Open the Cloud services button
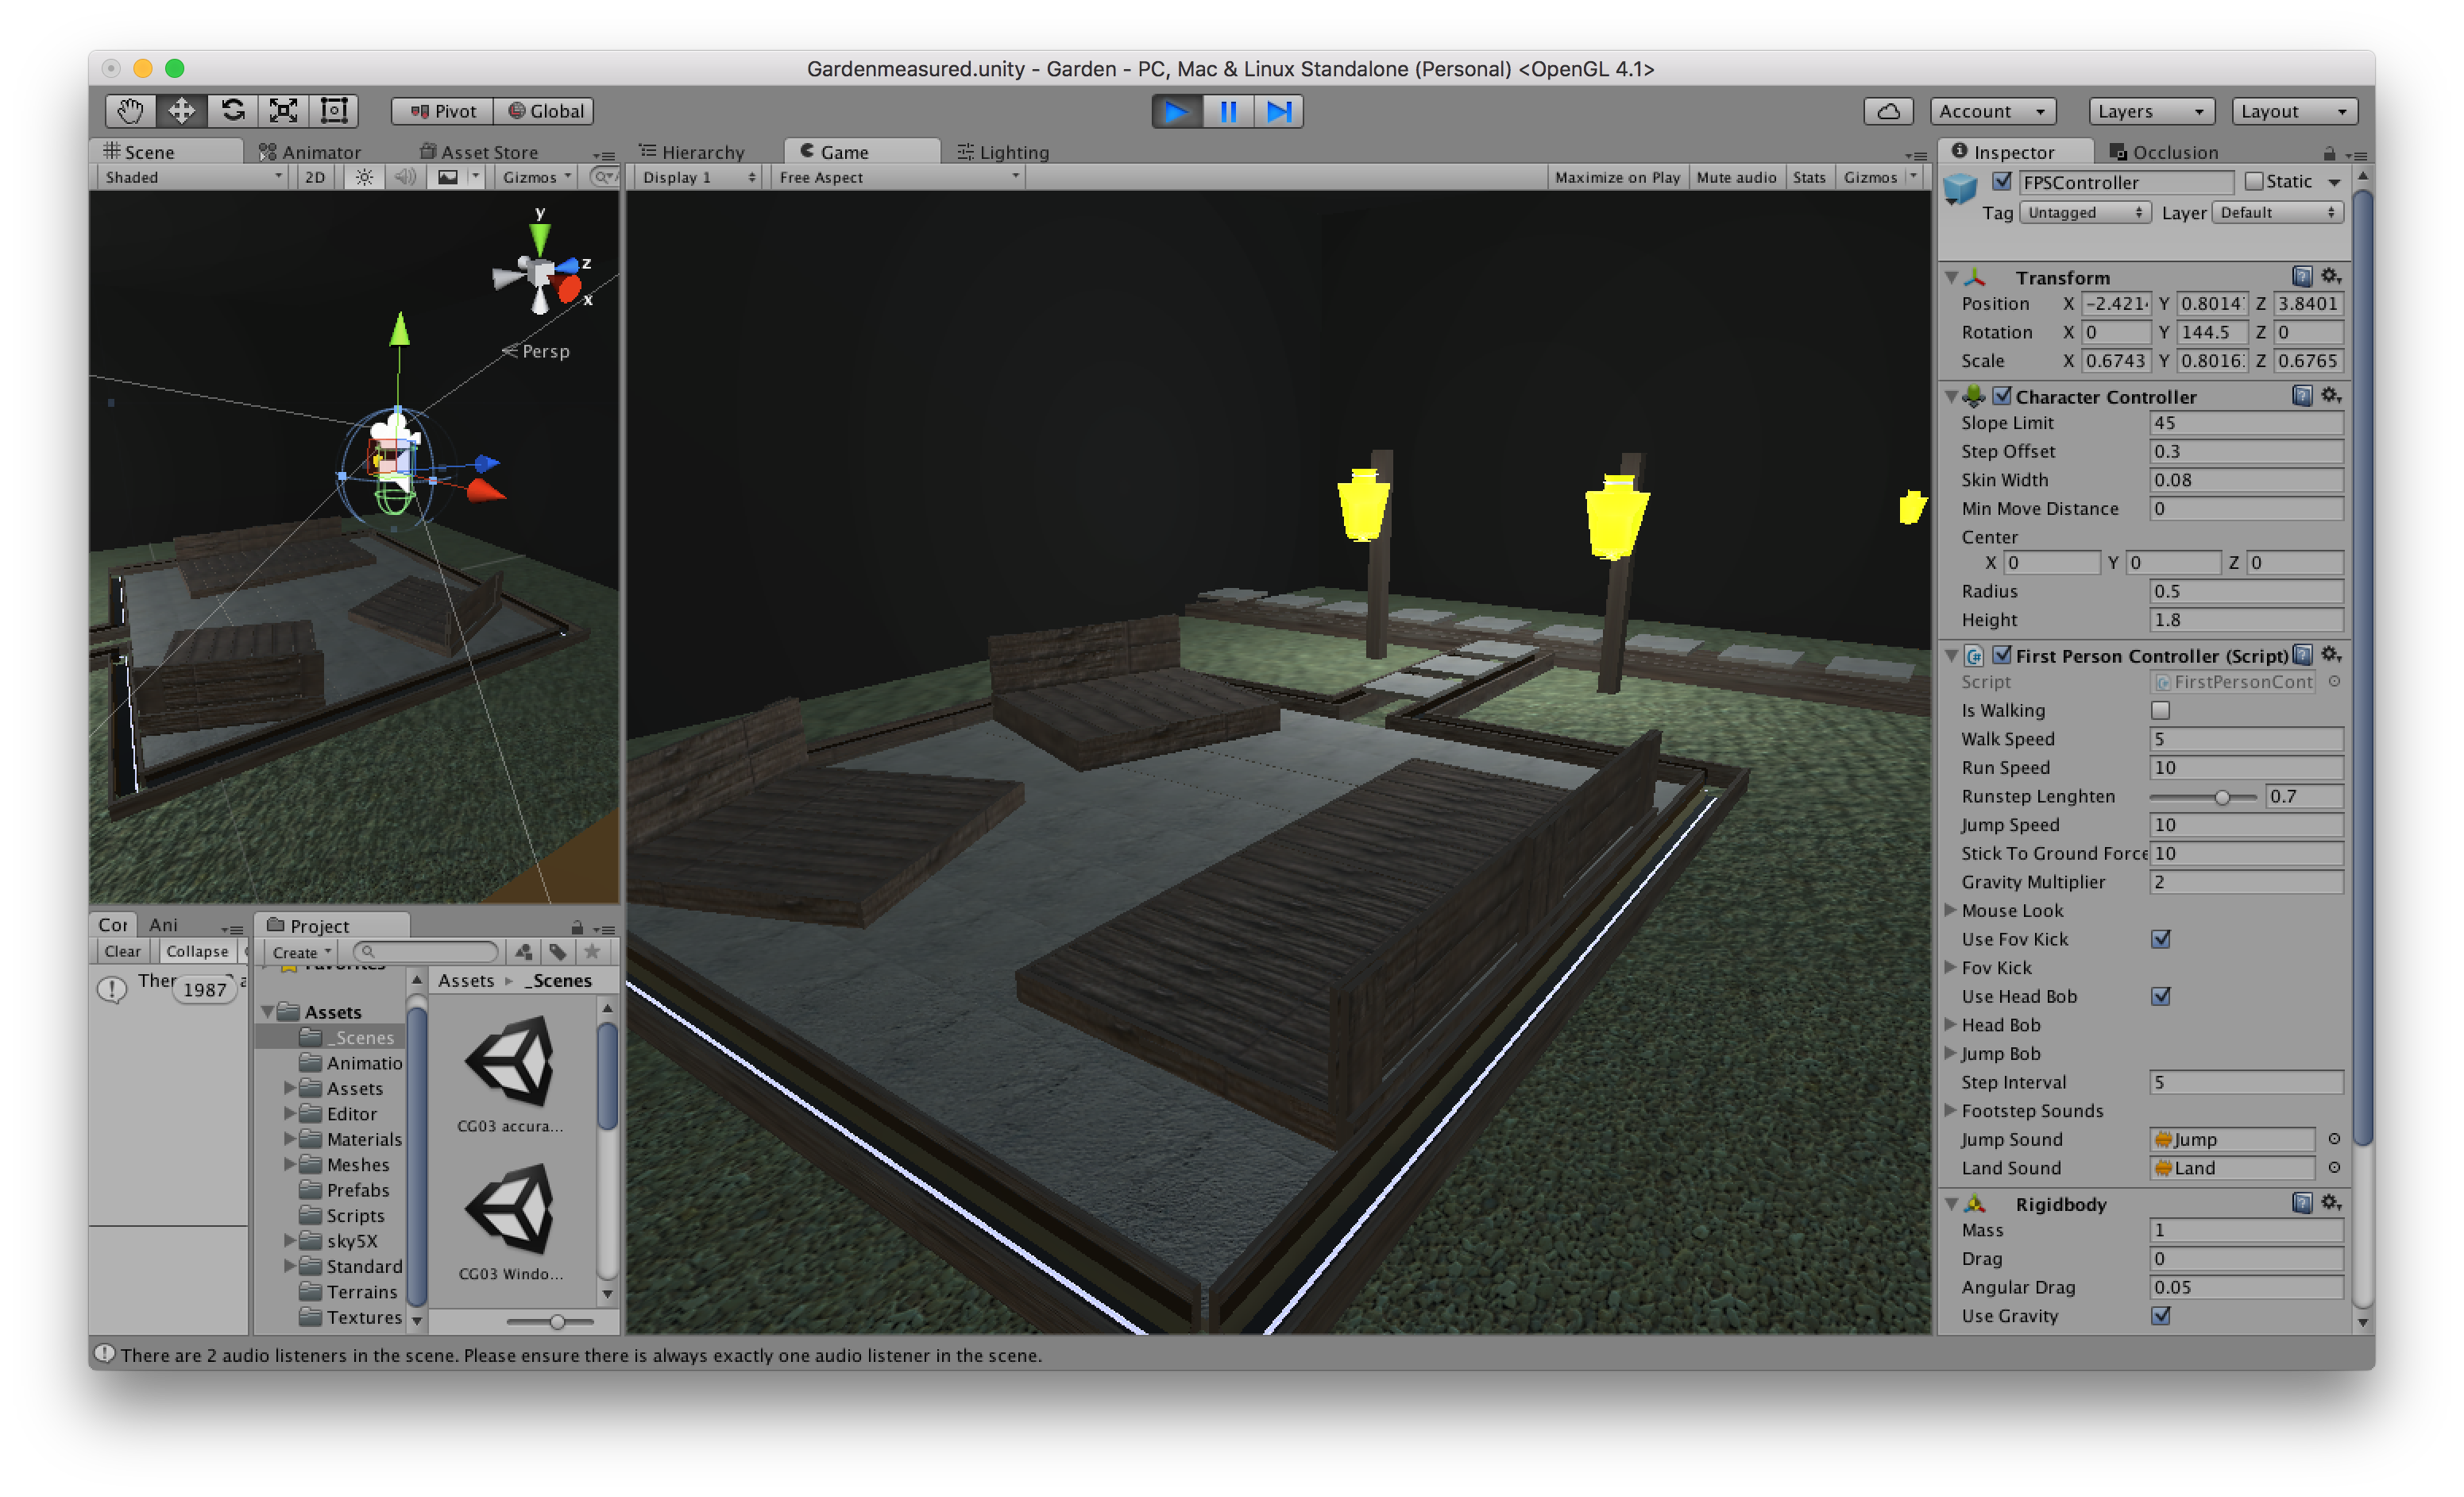This screenshot has width=2464, height=1497. 1887,111
